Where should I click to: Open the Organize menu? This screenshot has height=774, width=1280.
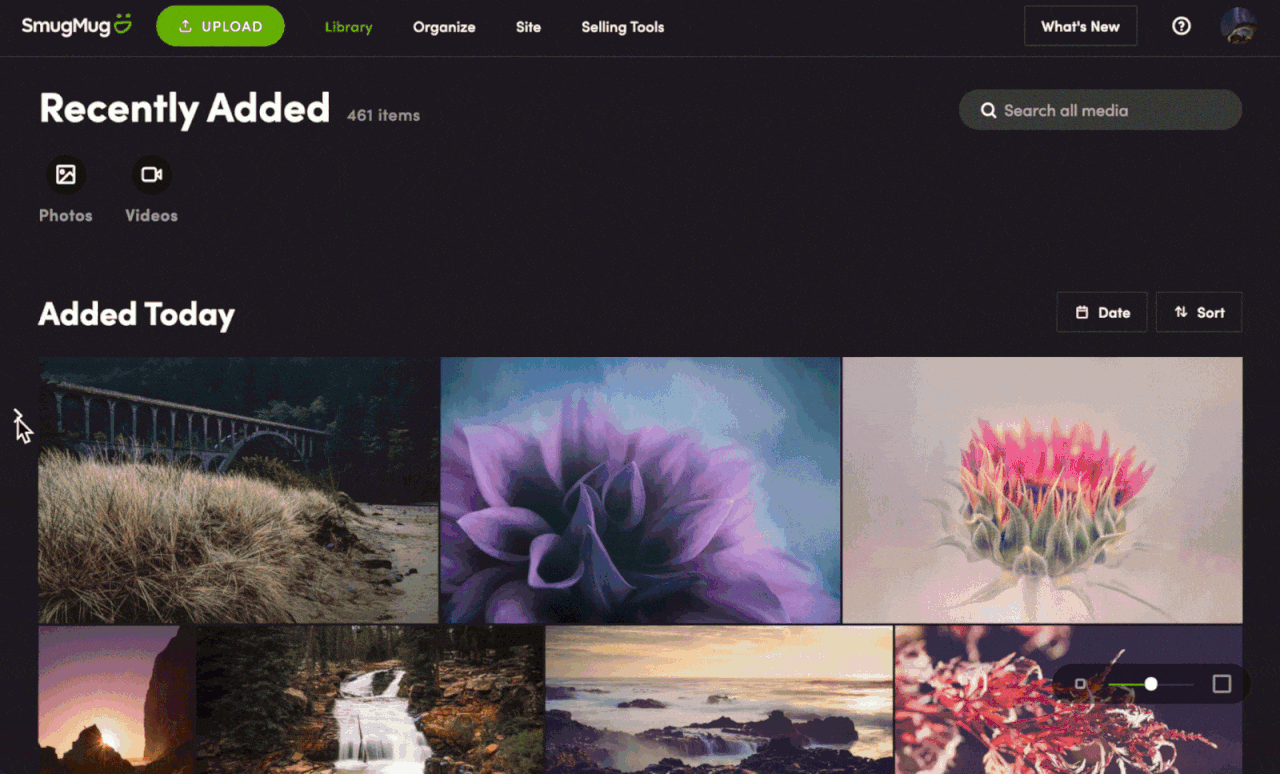tap(444, 27)
